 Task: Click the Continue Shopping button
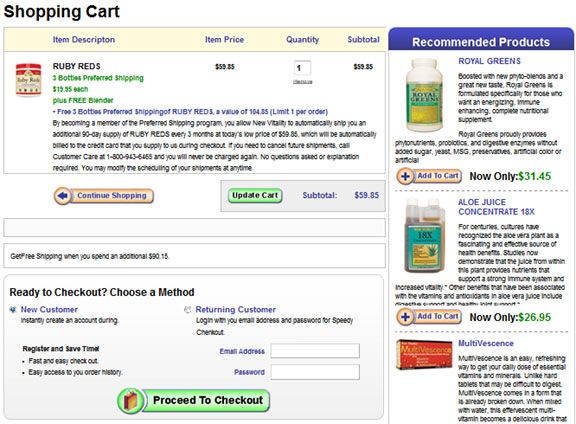(104, 196)
